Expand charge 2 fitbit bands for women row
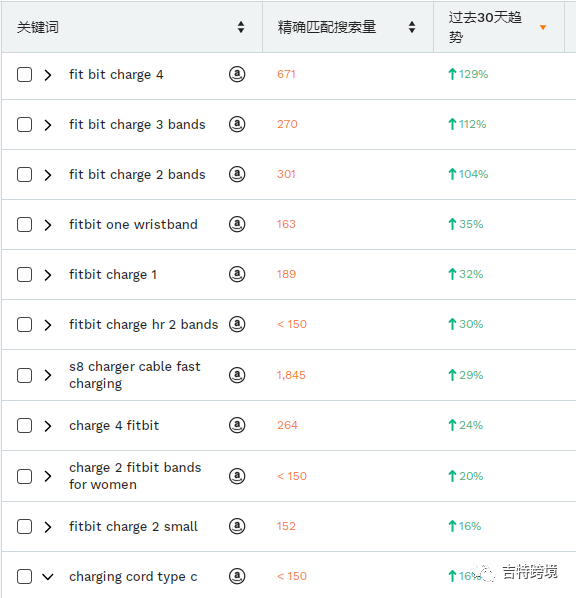 [x=48, y=476]
